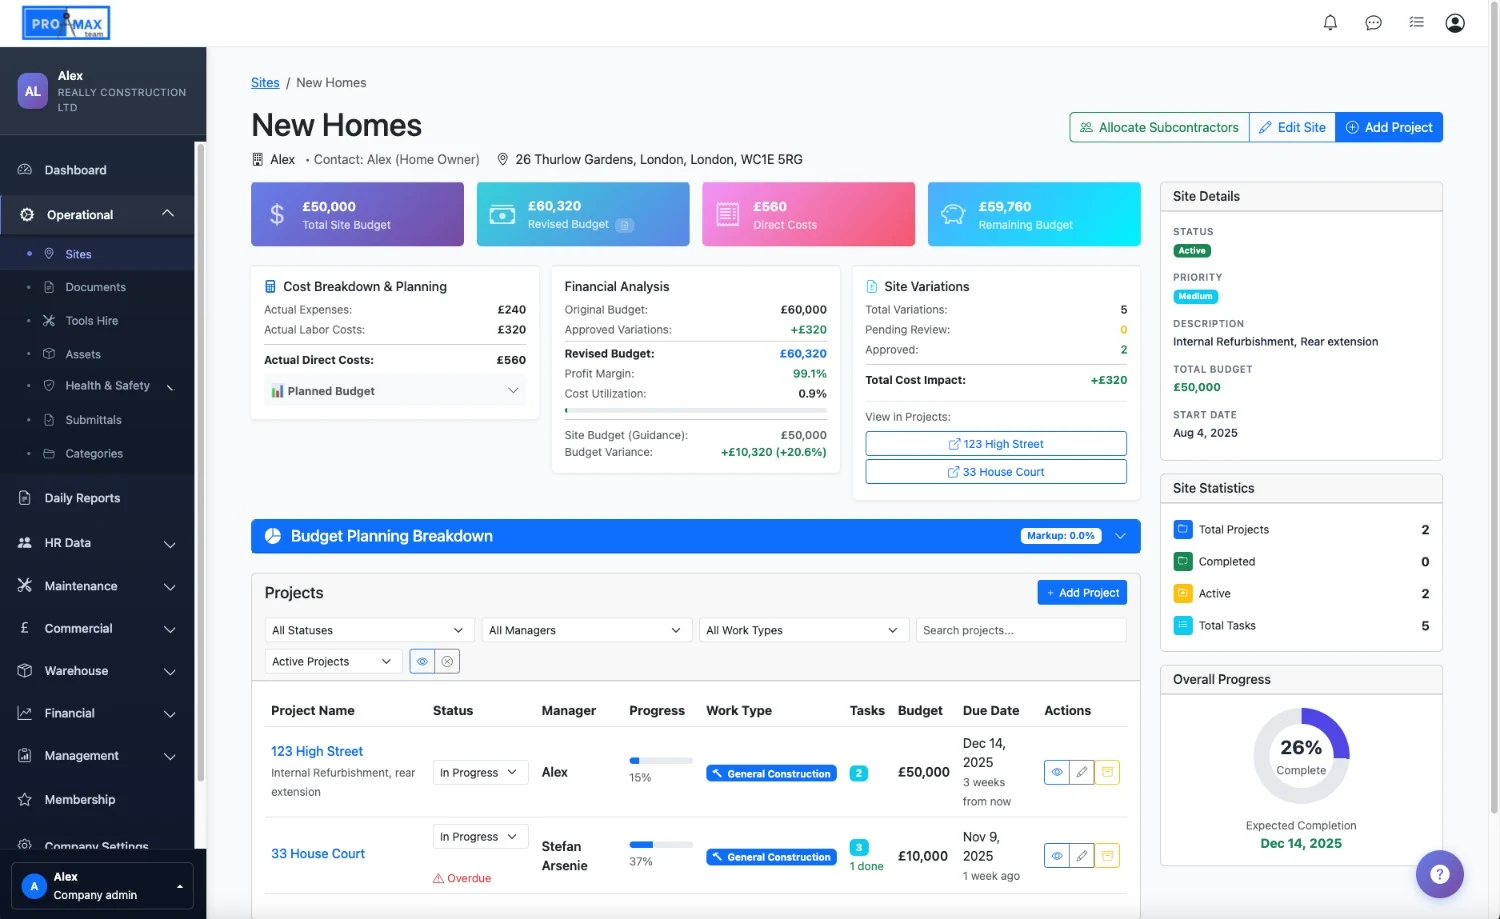
Task: Open the floating help question button
Action: click(x=1439, y=874)
